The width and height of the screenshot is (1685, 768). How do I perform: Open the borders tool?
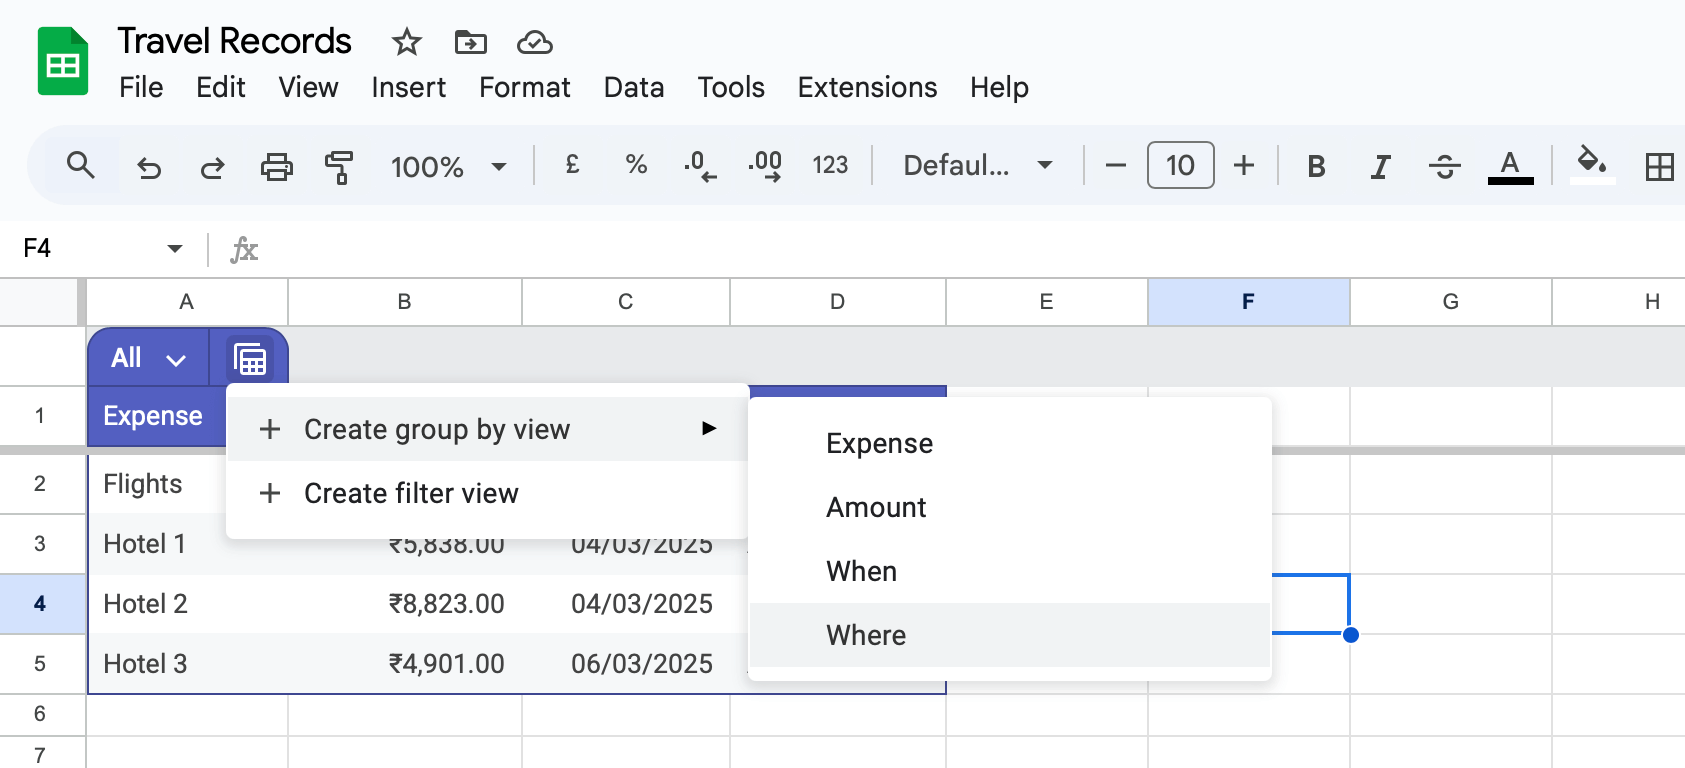[1658, 166]
